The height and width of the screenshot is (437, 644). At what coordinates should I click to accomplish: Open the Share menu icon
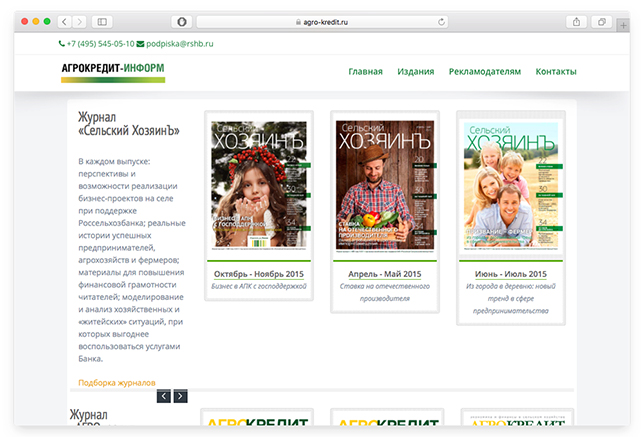coord(576,22)
